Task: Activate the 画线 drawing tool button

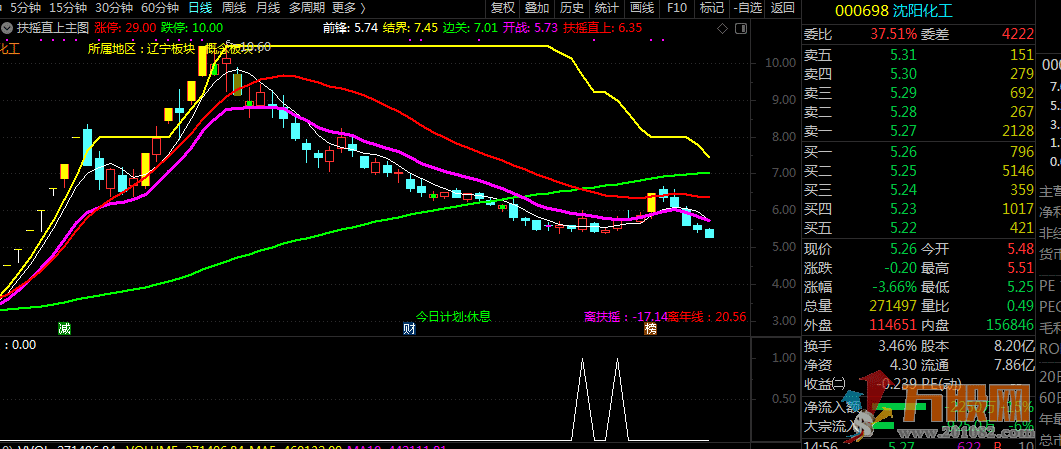Action: pos(641,8)
